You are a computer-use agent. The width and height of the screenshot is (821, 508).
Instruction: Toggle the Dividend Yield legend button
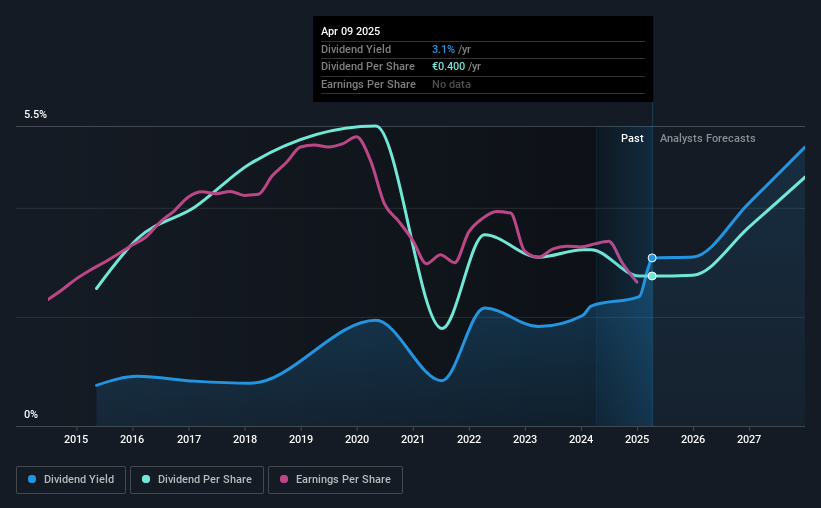(71, 480)
